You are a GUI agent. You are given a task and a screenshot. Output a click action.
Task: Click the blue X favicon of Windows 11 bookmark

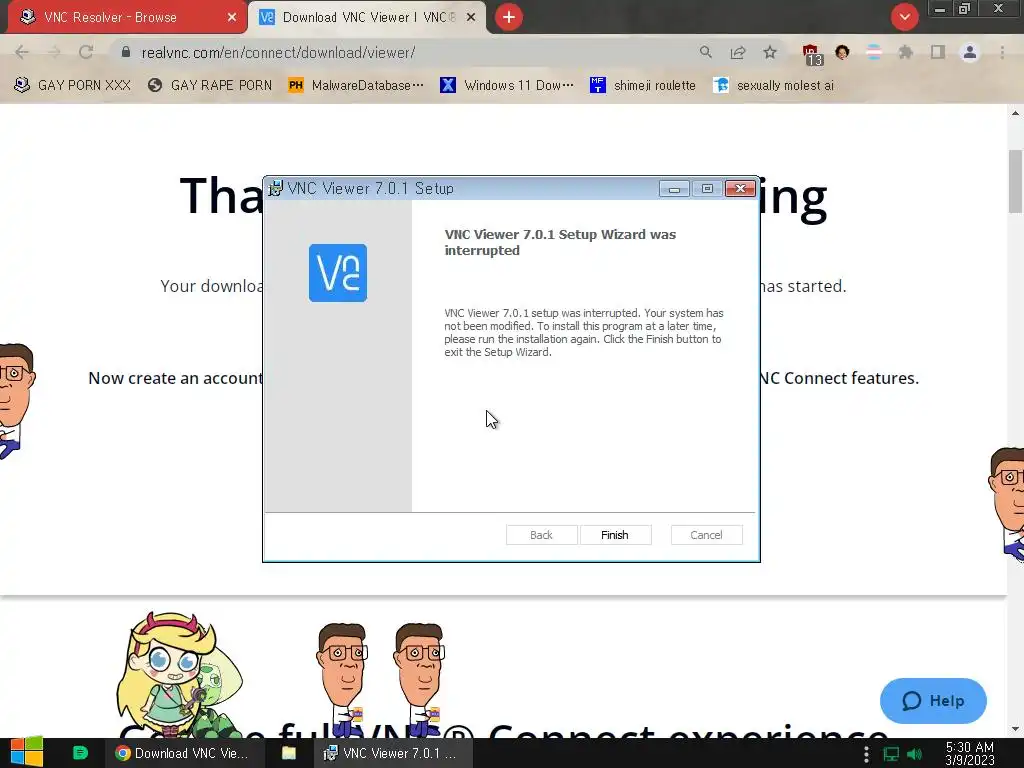447,85
